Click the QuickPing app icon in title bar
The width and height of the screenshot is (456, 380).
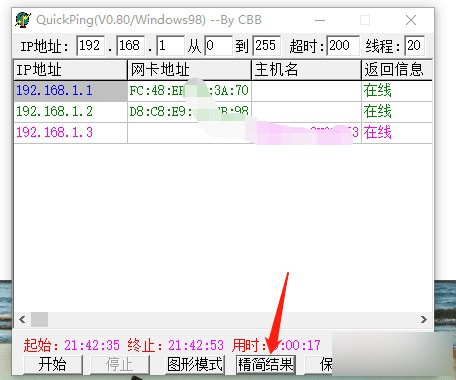(23, 20)
